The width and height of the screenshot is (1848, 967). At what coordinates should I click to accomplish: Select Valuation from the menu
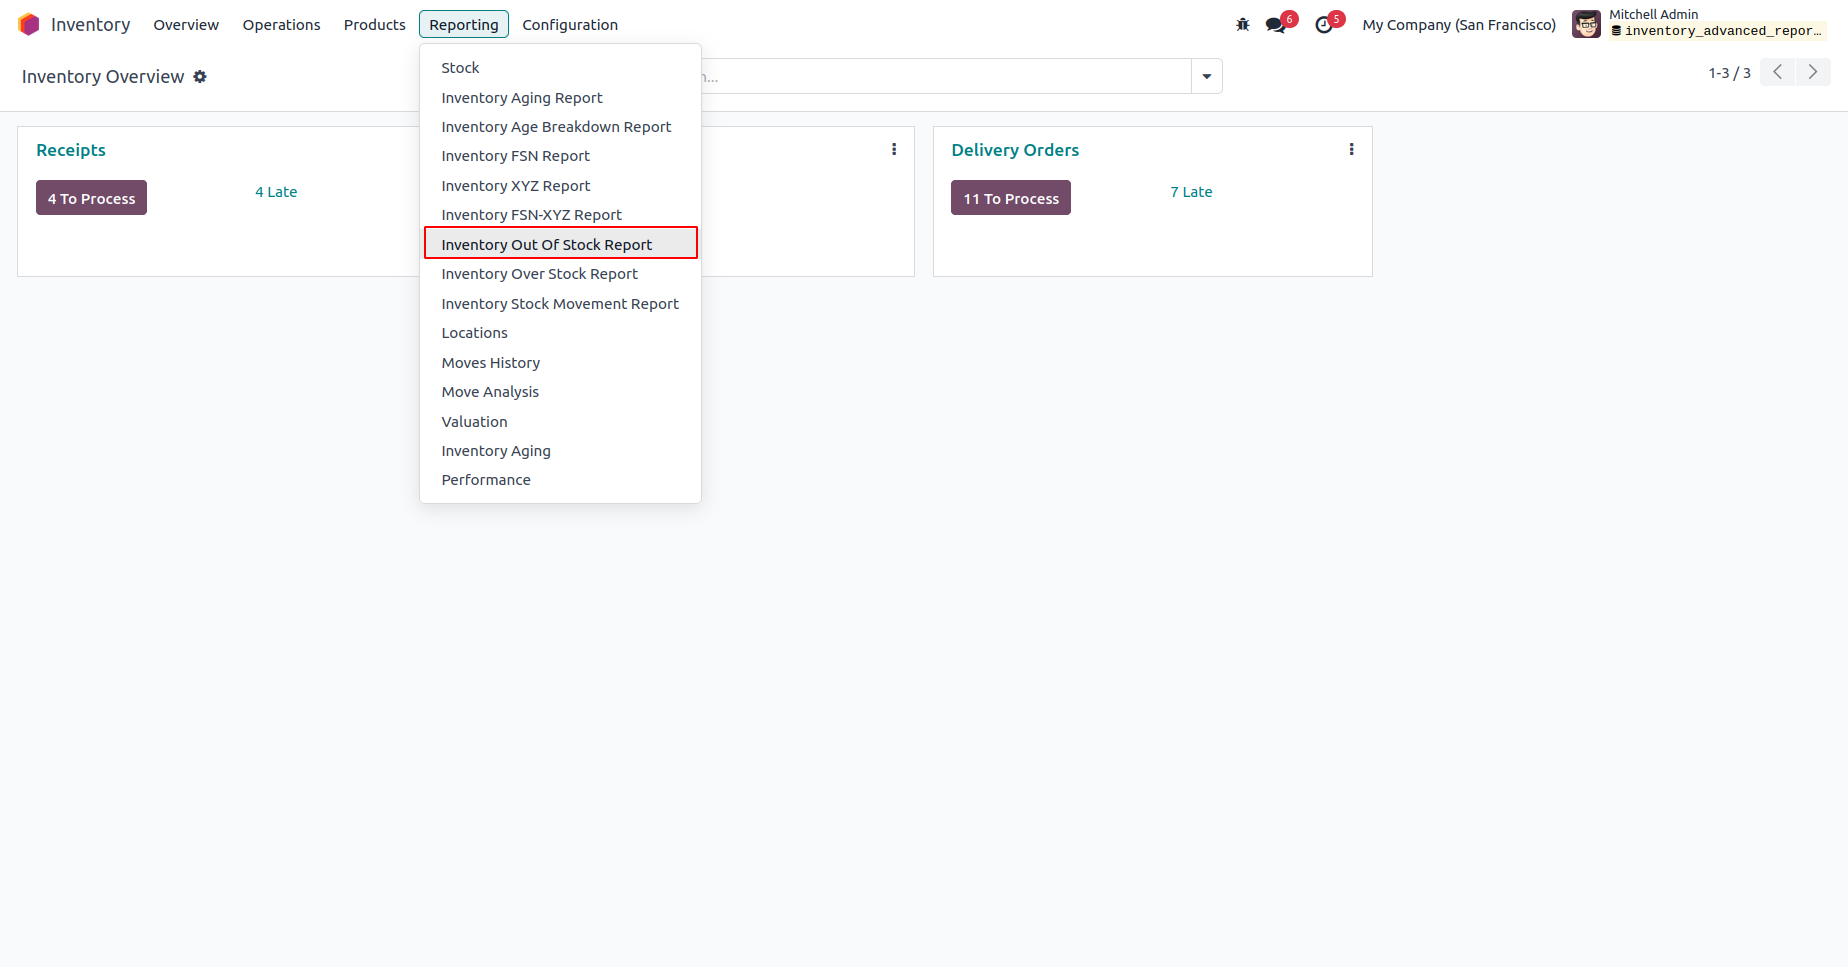(x=560, y=422)
